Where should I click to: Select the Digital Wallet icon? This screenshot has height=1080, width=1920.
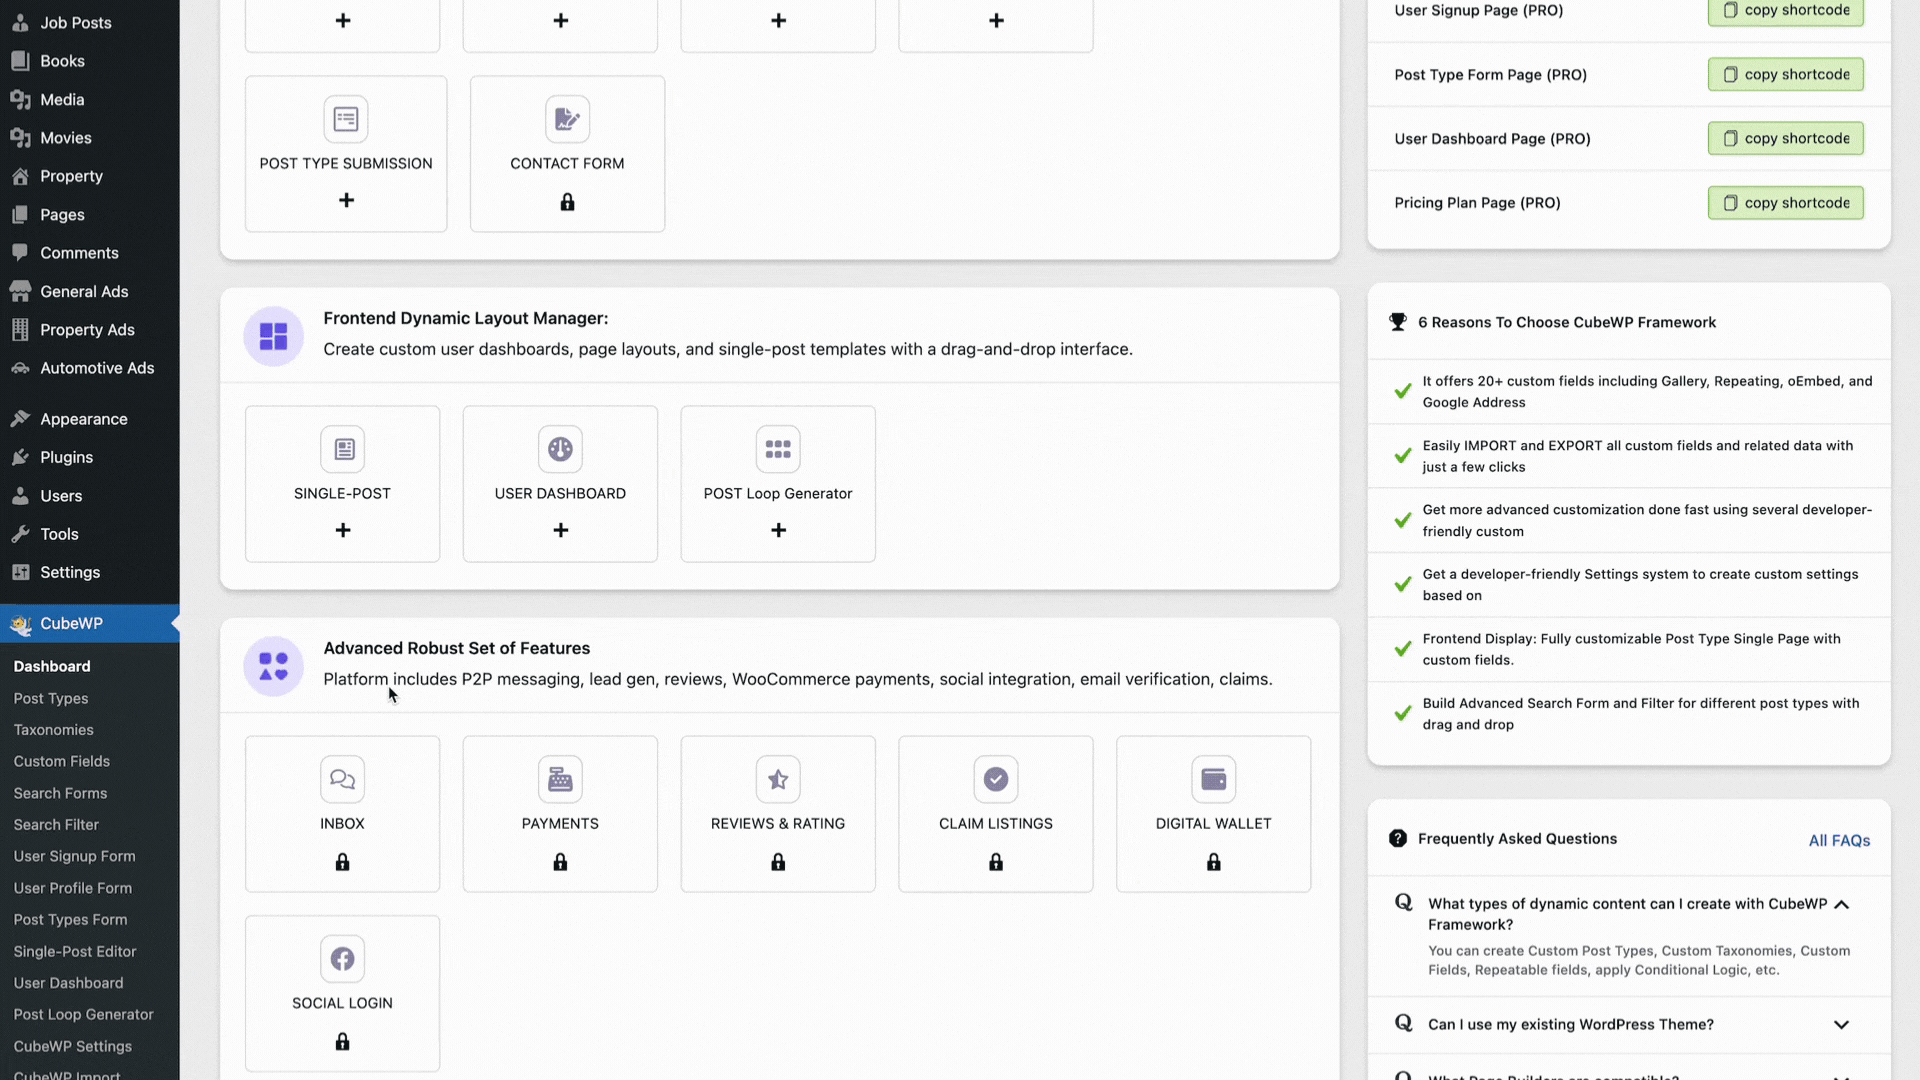[1213, 779]
